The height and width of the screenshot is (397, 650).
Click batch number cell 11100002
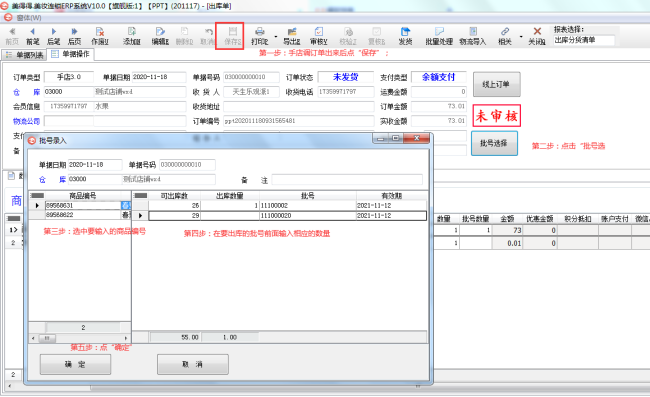(x=308, y=206)
